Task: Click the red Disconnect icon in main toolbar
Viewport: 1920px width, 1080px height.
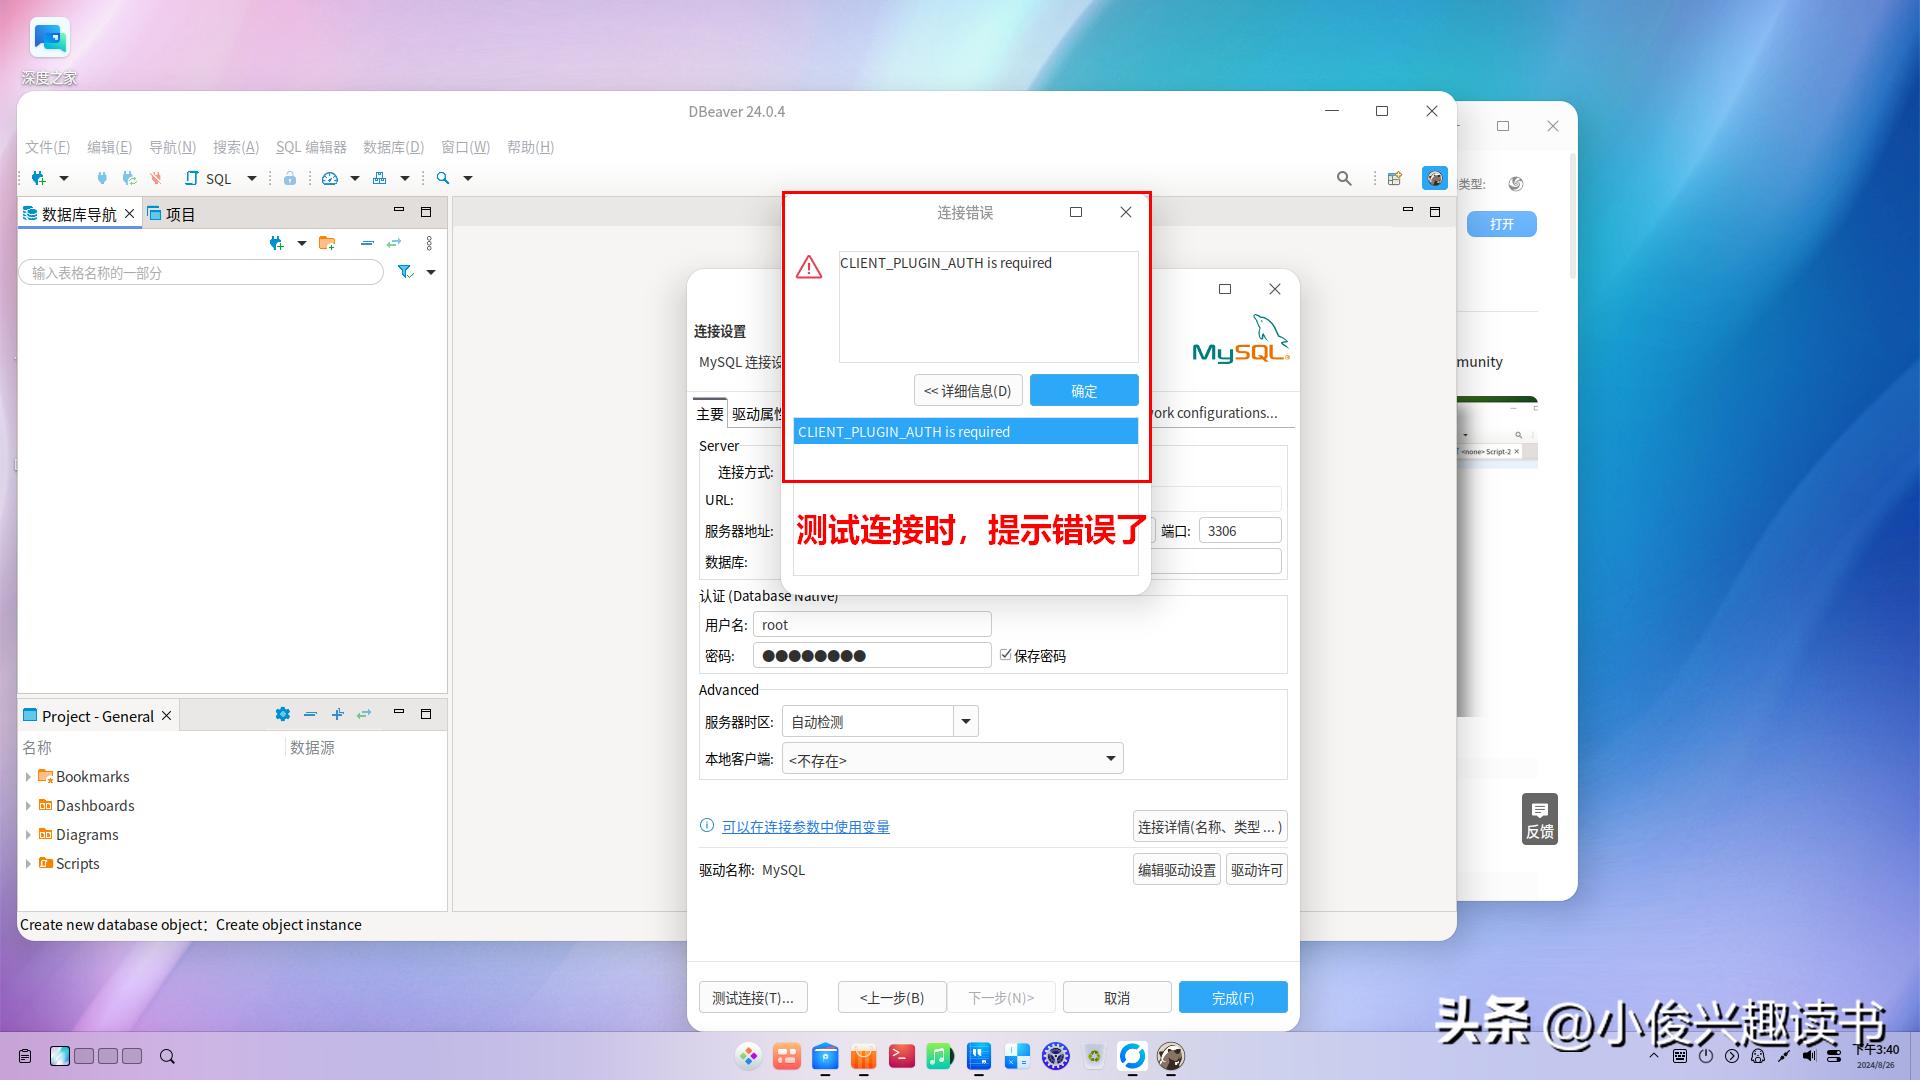Action: coord(156,178)
